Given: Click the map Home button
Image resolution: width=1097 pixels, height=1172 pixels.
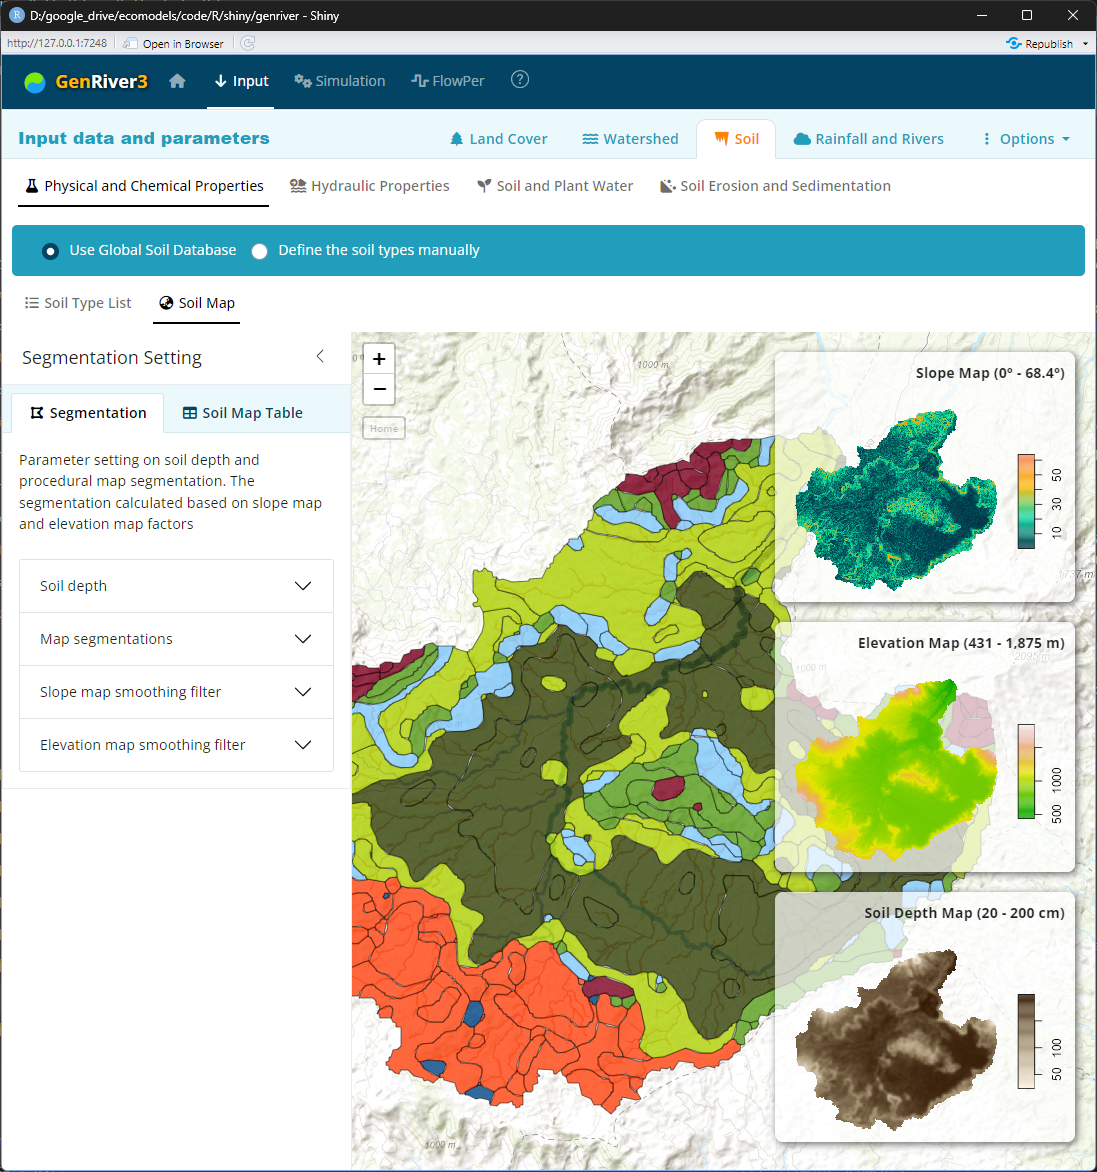Looking at the screenshot, I should tap(383, 428).
